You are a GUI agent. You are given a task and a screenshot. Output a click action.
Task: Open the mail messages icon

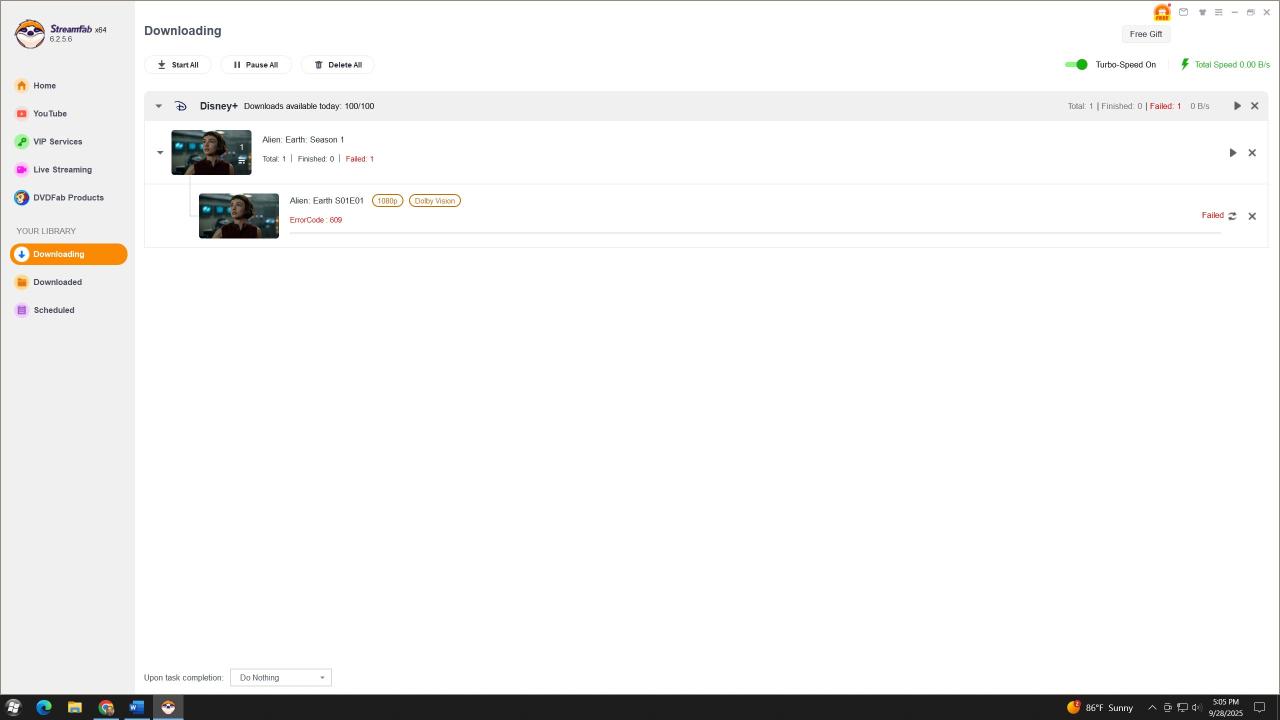pyautogui.click(x=1184, y=12)
